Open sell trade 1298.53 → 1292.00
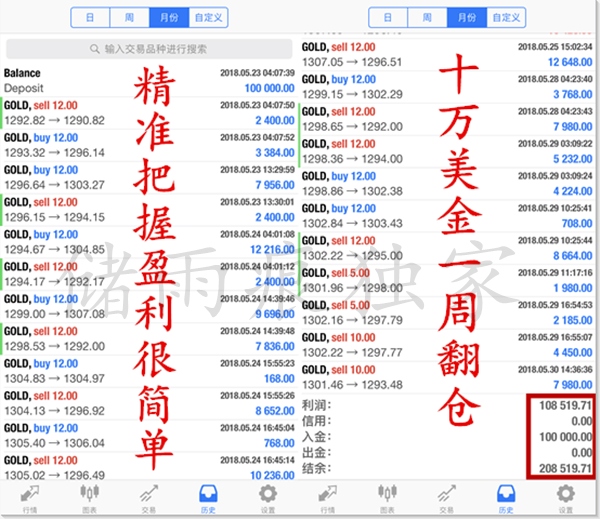 pos(149,339)
